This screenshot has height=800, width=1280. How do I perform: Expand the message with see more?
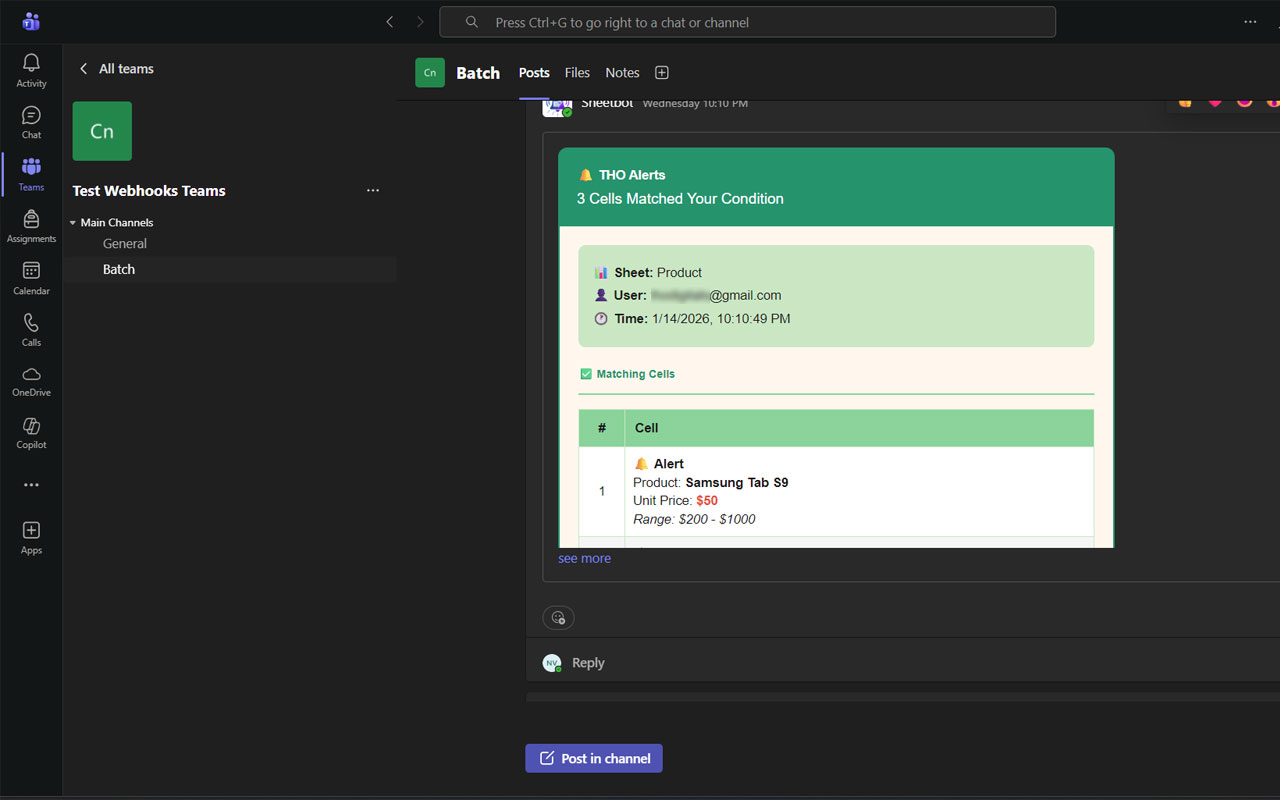point(584,559)
